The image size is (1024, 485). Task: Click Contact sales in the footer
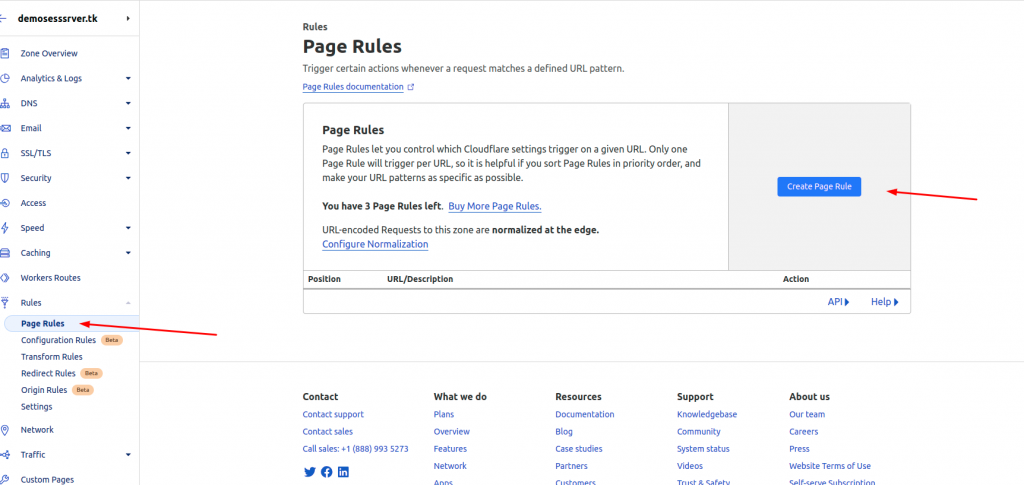click(x=328, y=431)
